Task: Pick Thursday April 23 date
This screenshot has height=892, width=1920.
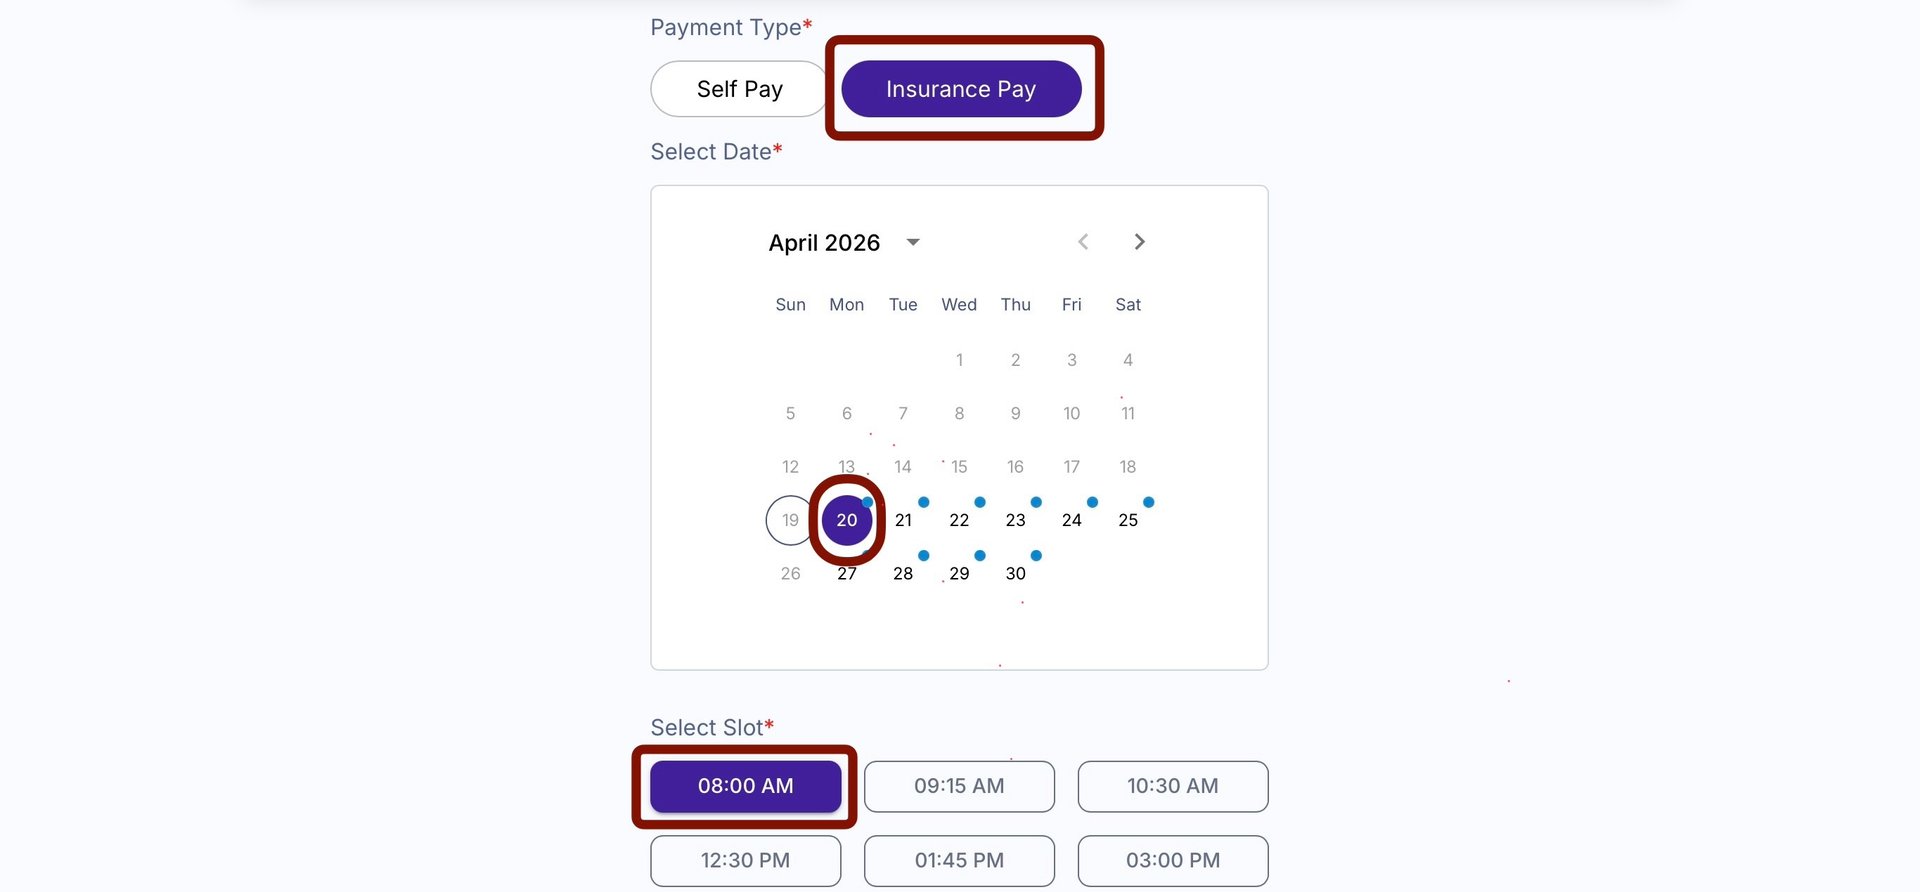Action: 1015,520
